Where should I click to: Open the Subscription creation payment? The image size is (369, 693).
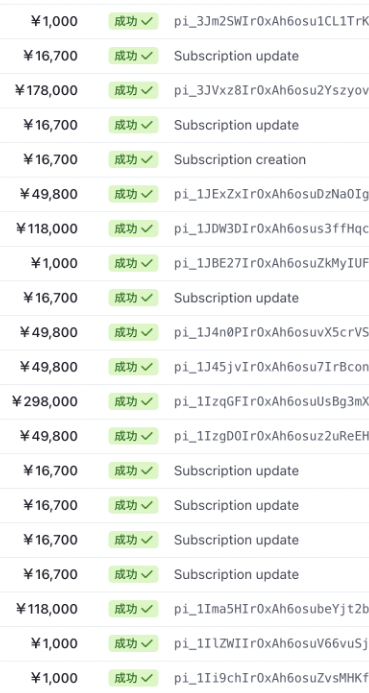[x=240, y=160]
